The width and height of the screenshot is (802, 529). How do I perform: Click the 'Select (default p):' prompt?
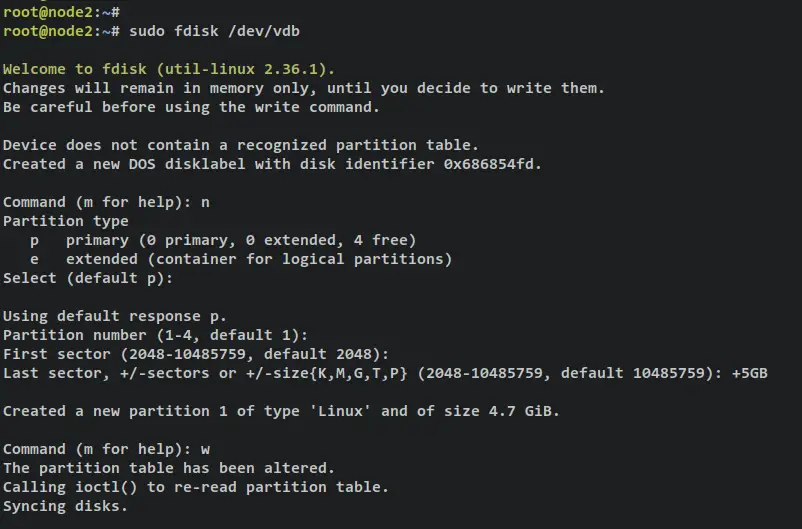88,278
